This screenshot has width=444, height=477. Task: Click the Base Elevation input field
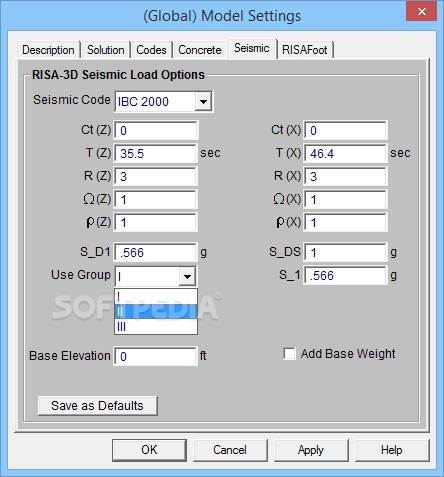pos(156,356)
